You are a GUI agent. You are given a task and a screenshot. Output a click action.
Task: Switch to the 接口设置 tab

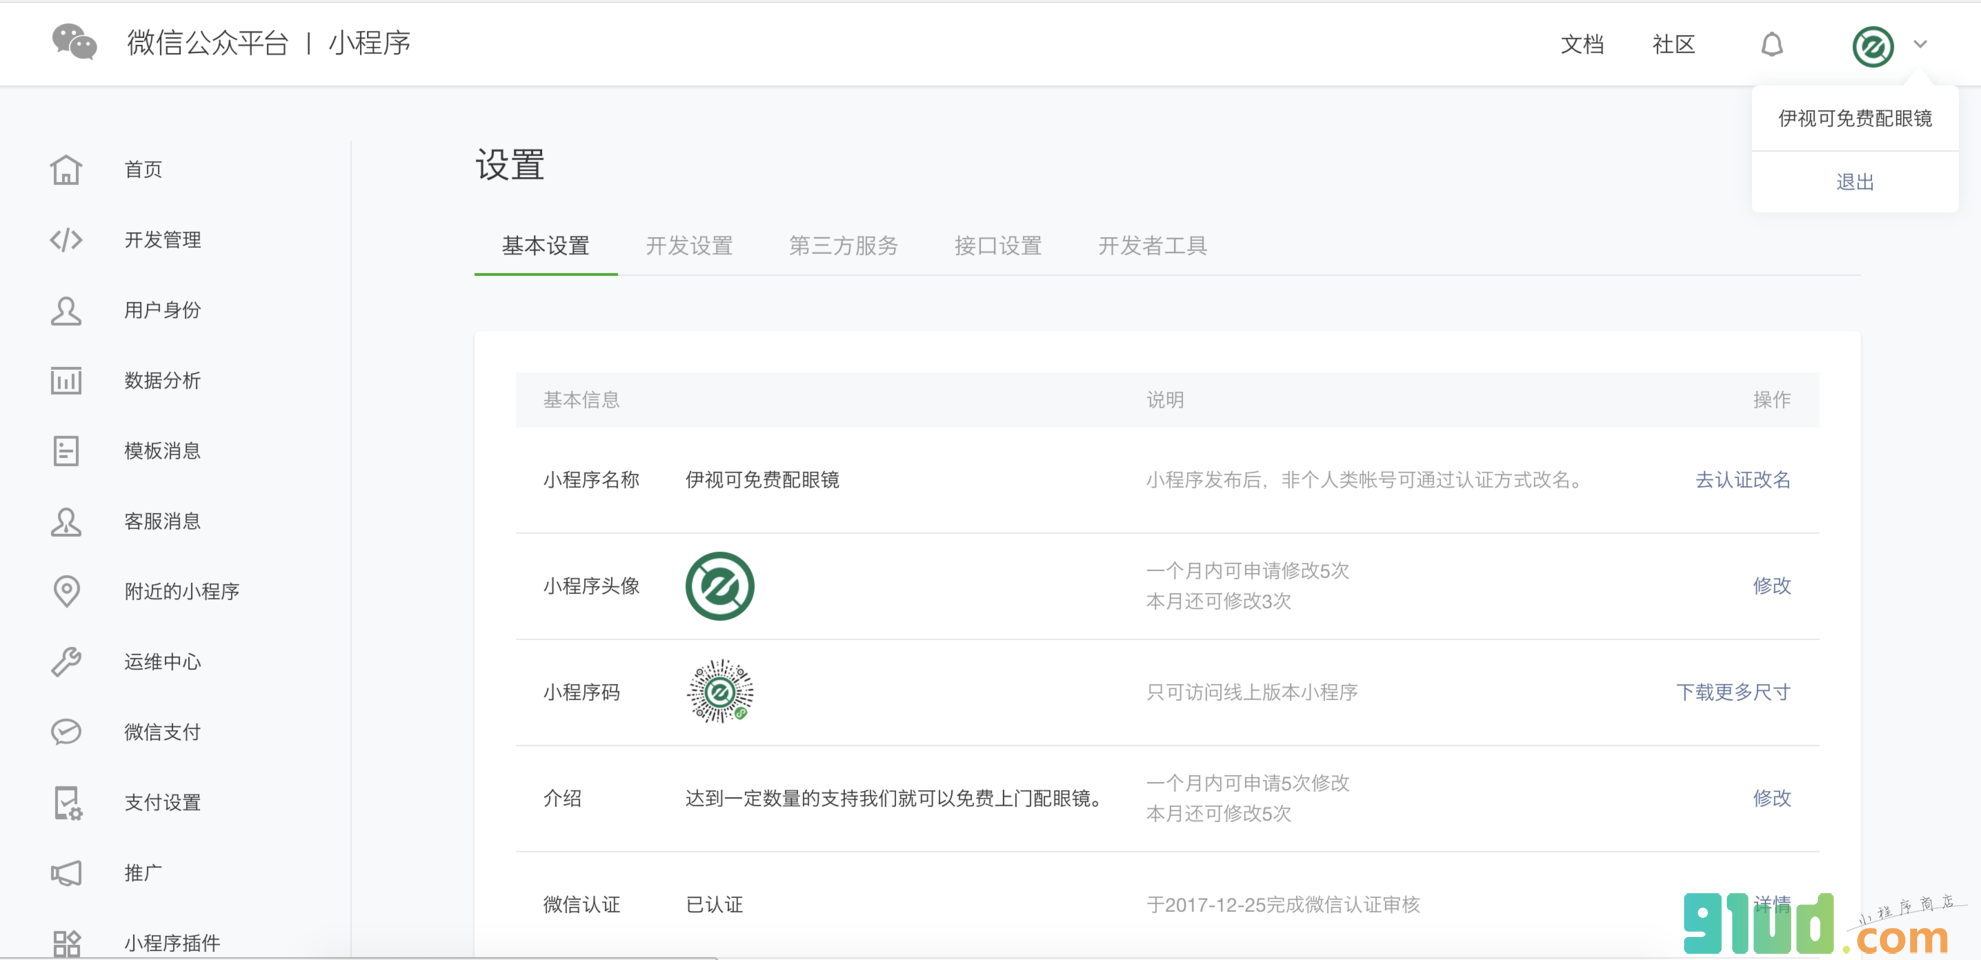998,246
